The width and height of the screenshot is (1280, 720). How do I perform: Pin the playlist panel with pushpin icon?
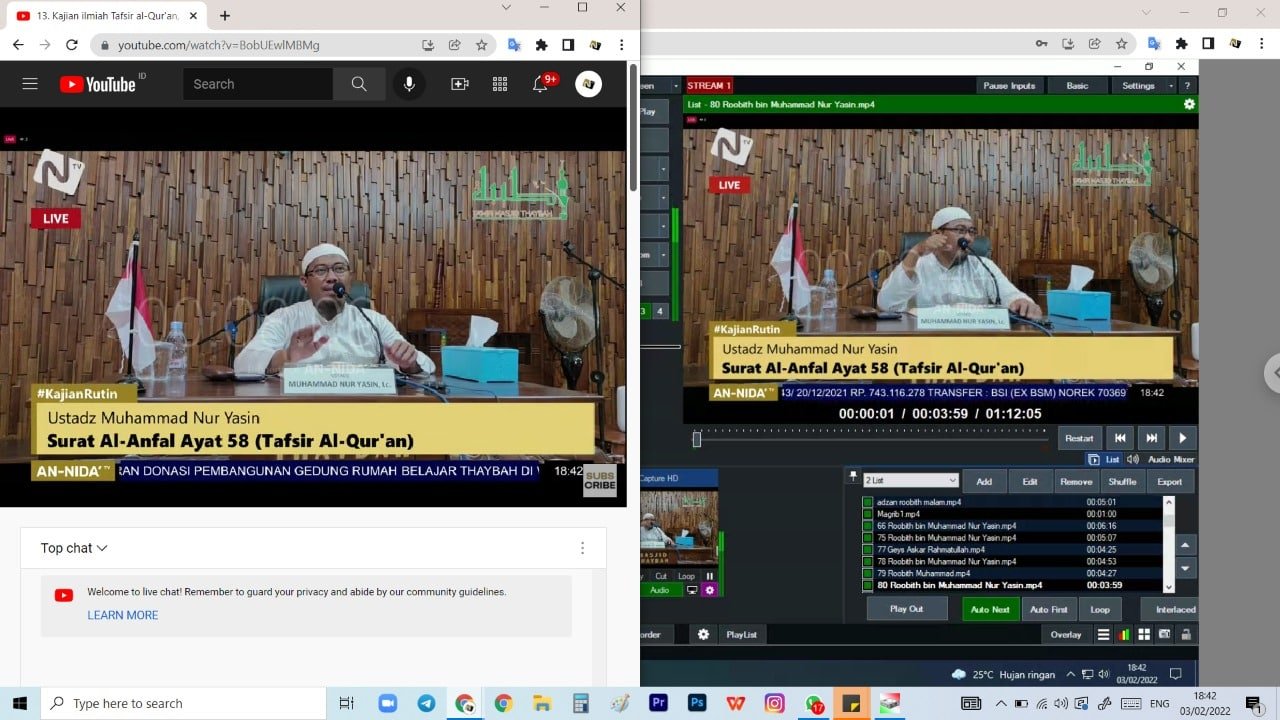click(853, 477)
